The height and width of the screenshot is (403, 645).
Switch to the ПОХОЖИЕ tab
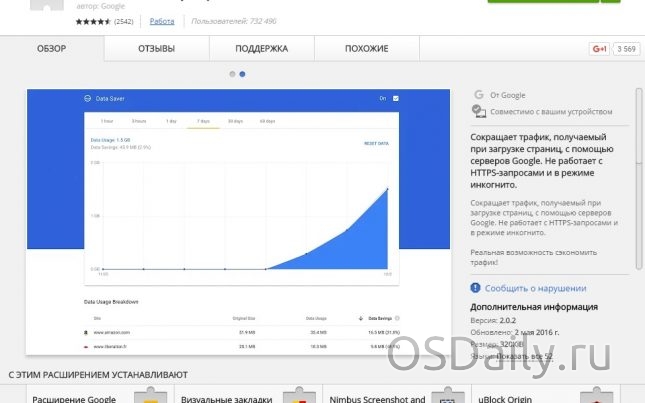click(x=366, y=48)
